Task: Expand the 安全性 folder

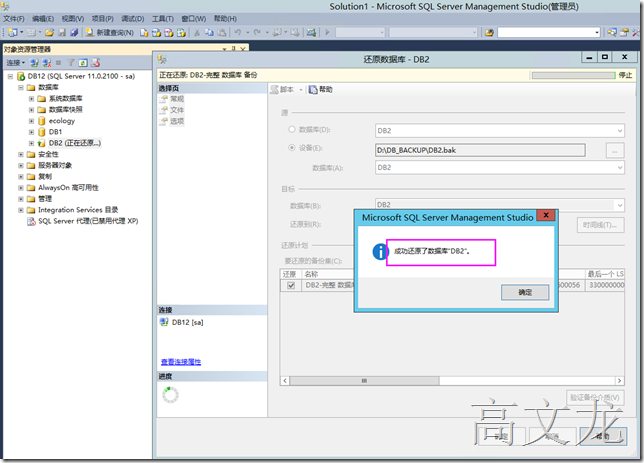Action: point(21,154)
